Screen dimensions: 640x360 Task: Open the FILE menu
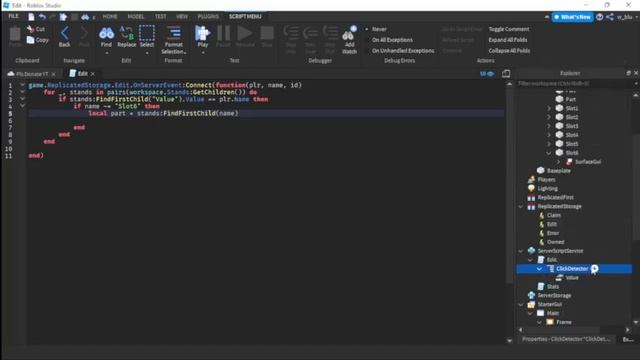click(13, 16)
